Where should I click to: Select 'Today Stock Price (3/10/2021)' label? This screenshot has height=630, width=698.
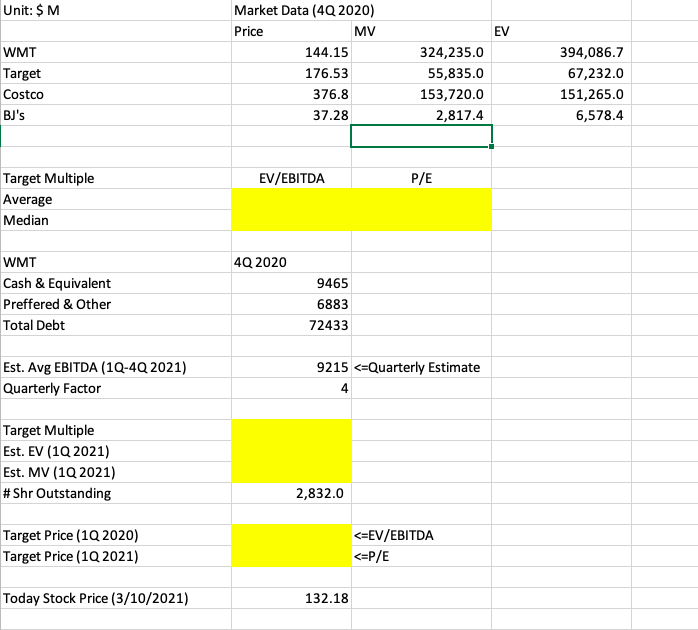116,598
